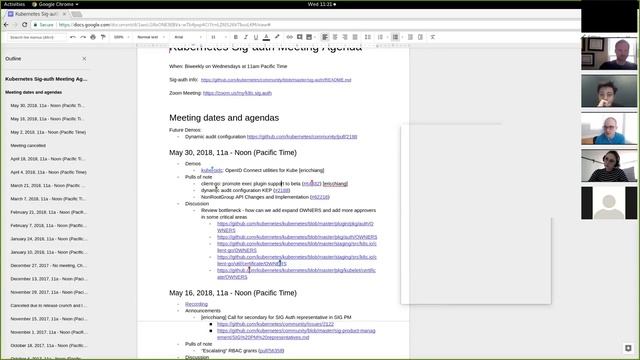
Task: Click the Explore button at bottom right
Action: tap(628, 348)
